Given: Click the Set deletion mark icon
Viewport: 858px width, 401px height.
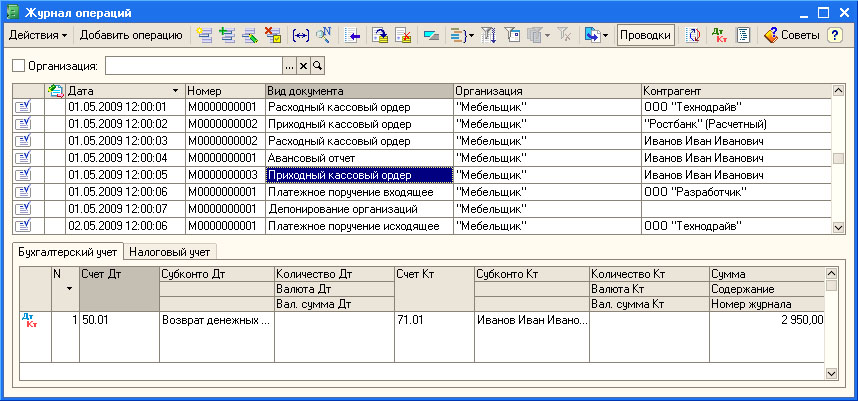Looking at the screenshot, I should click(273, 36).
